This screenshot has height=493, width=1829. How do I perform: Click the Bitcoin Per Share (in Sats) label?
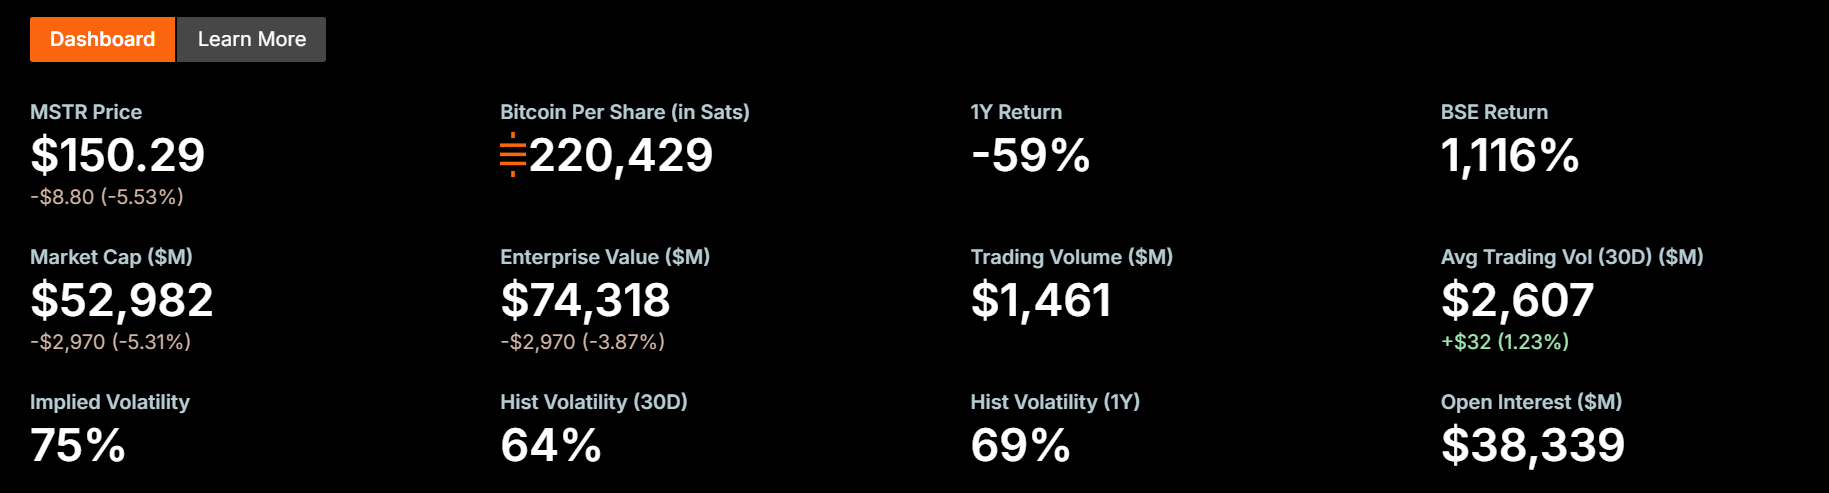(625, 112)
